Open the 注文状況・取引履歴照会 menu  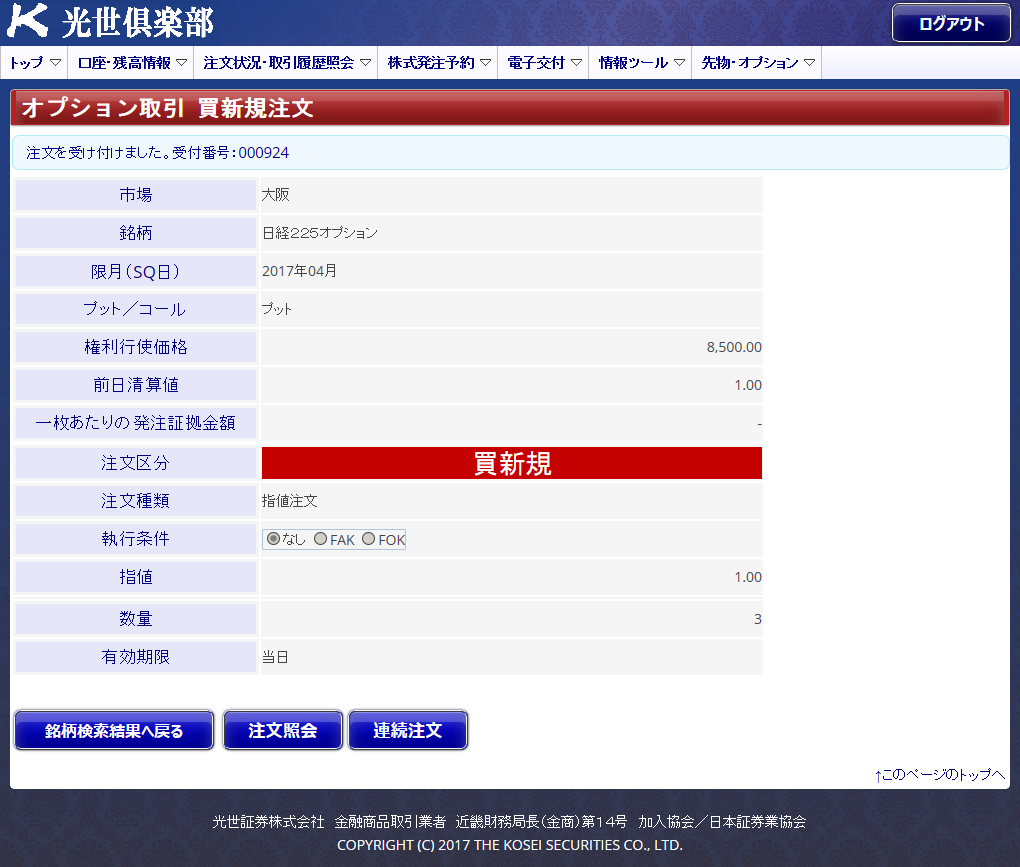(x=286, y=62)
